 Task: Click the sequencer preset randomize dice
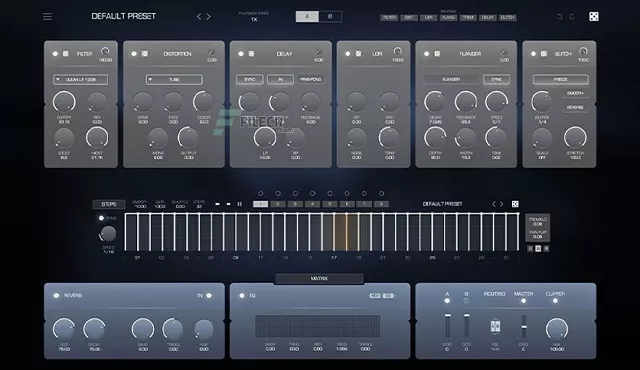coord(515,204)
